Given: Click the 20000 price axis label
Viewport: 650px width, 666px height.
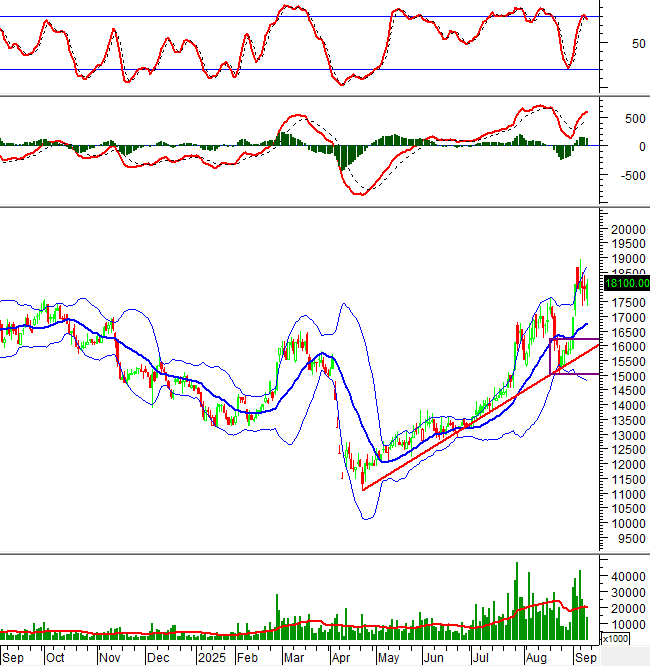Looking at the screenshot, I should (625, 229).
